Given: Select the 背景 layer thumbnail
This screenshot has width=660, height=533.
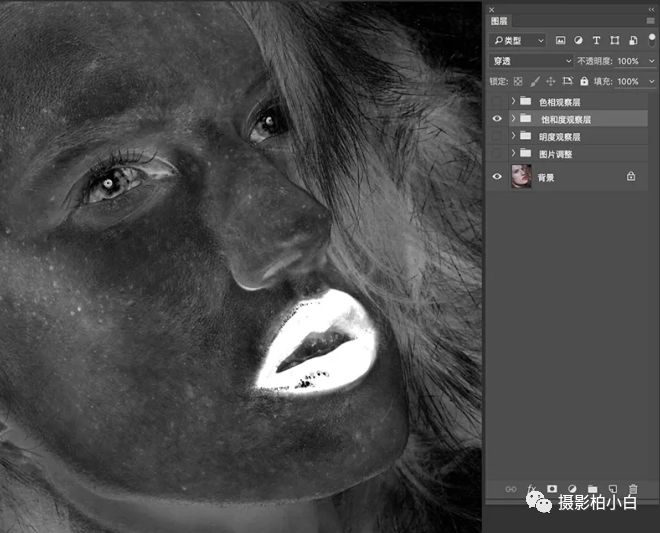Looking at the screenshot, I should click(521, 176).
